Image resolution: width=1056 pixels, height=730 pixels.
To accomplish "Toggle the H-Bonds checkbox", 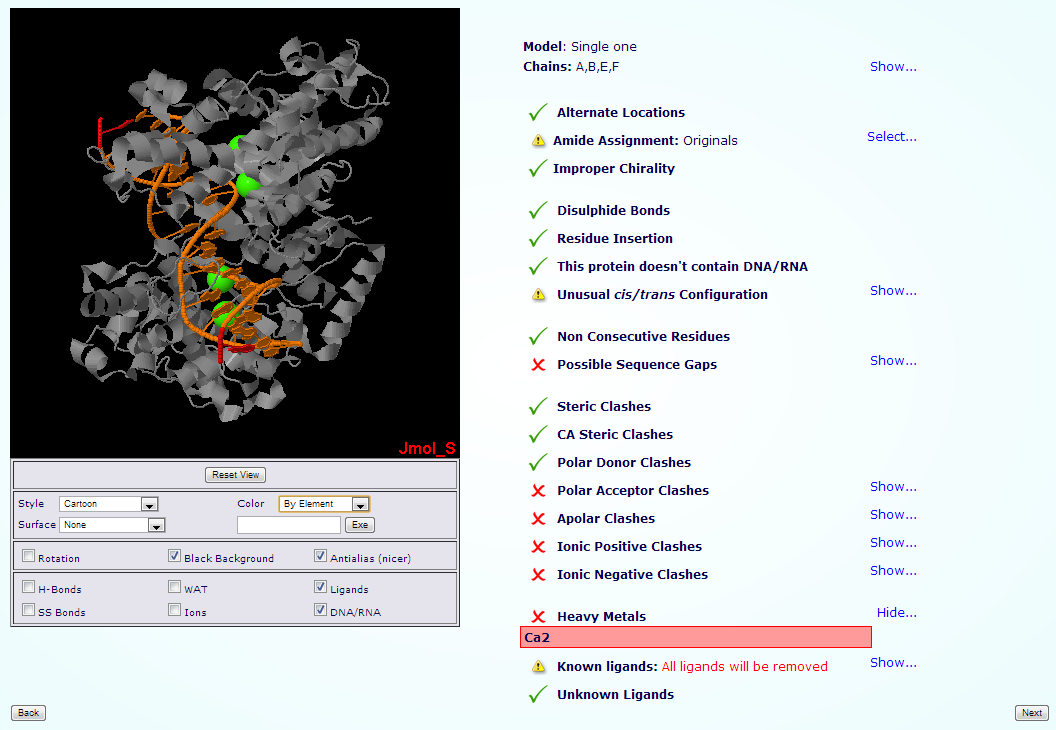I will [x=29, y=588].
